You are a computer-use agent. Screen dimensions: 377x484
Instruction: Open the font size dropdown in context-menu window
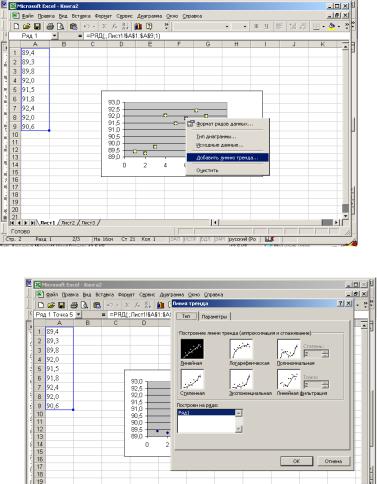(245, 26)
